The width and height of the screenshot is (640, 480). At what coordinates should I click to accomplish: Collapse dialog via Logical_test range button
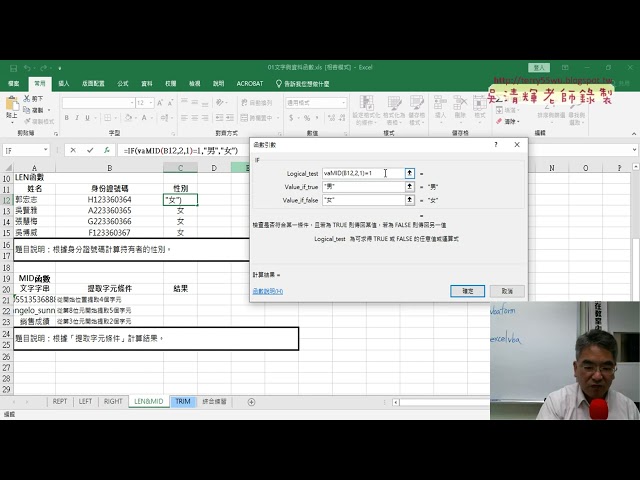[x=409, y=173]
